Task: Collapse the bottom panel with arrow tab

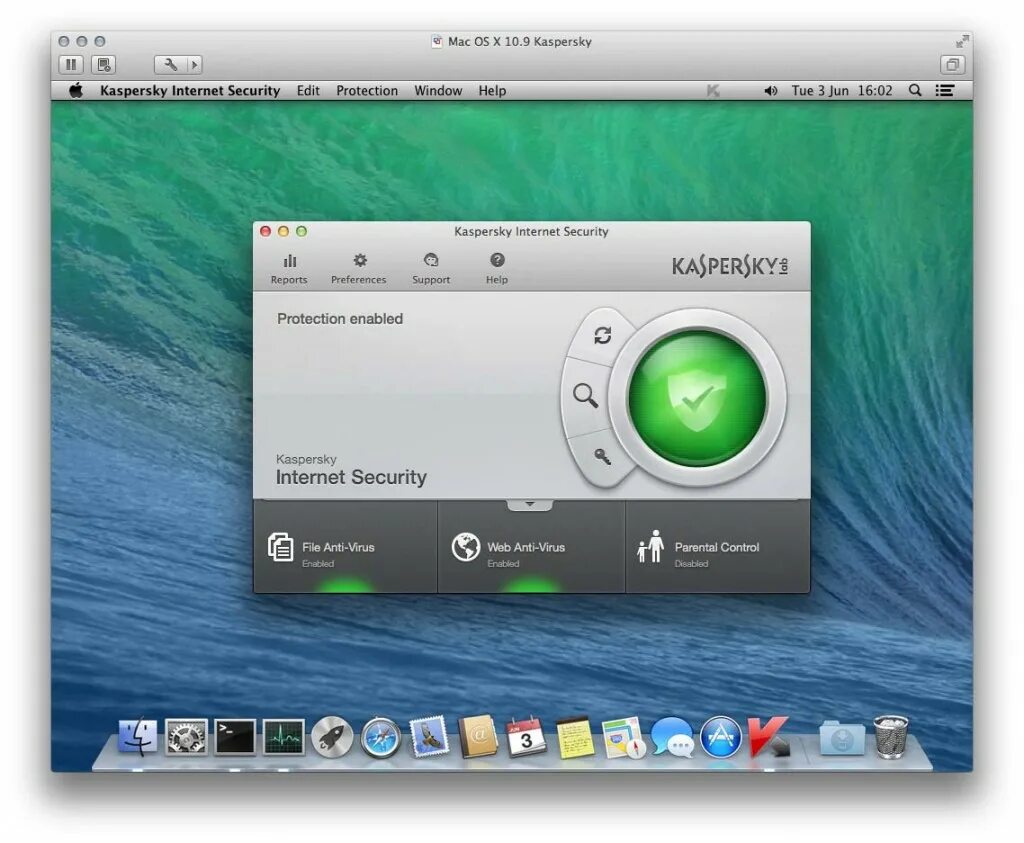Action: (530, 505)
